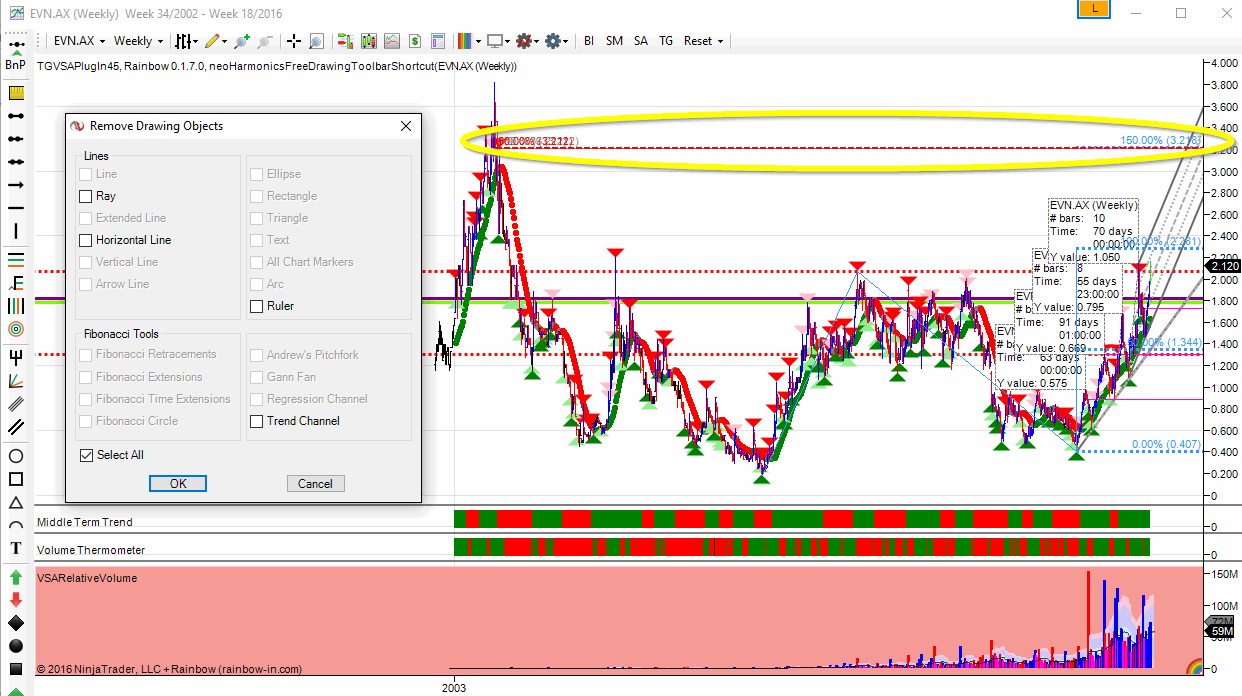Click the TG toolbar item
This screenshot has width=1242, height=696.
[666, 41]
